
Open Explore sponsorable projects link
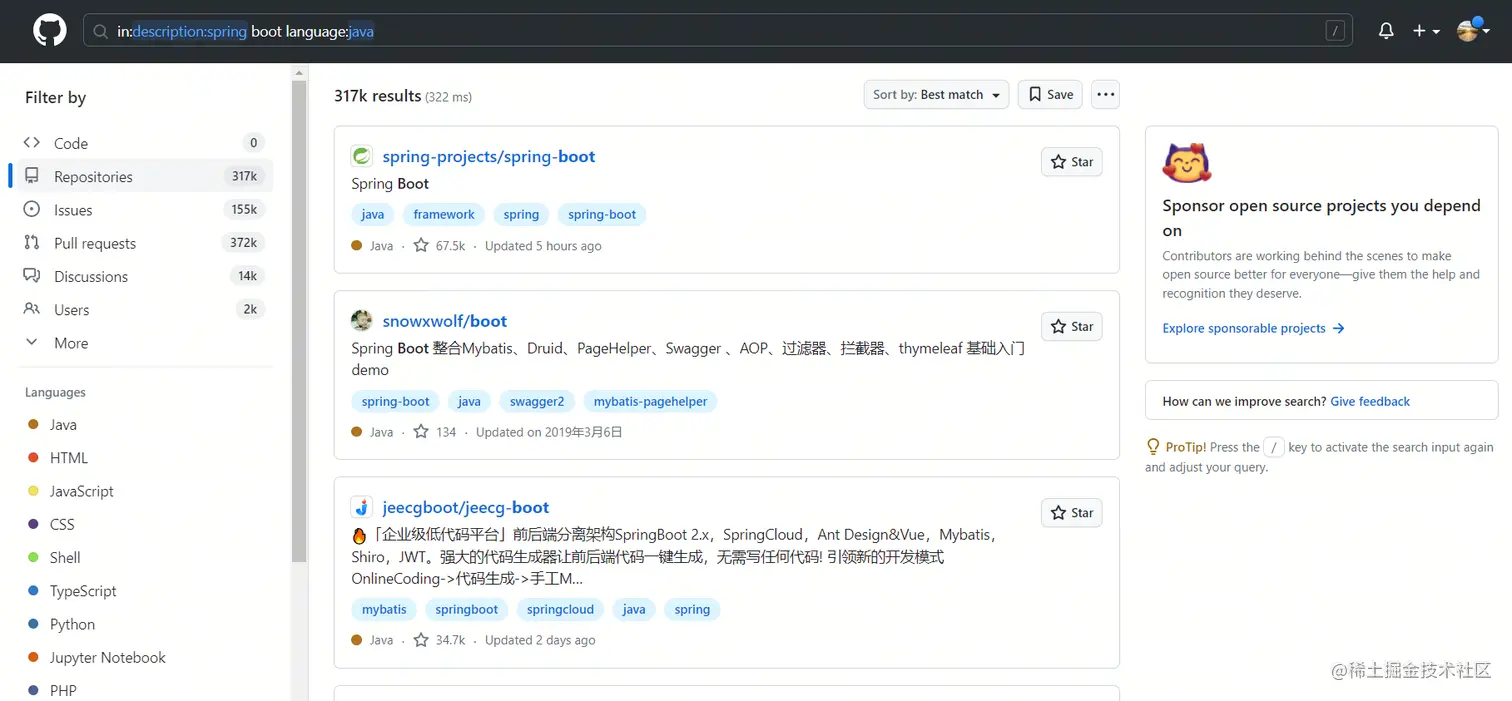1253,328
